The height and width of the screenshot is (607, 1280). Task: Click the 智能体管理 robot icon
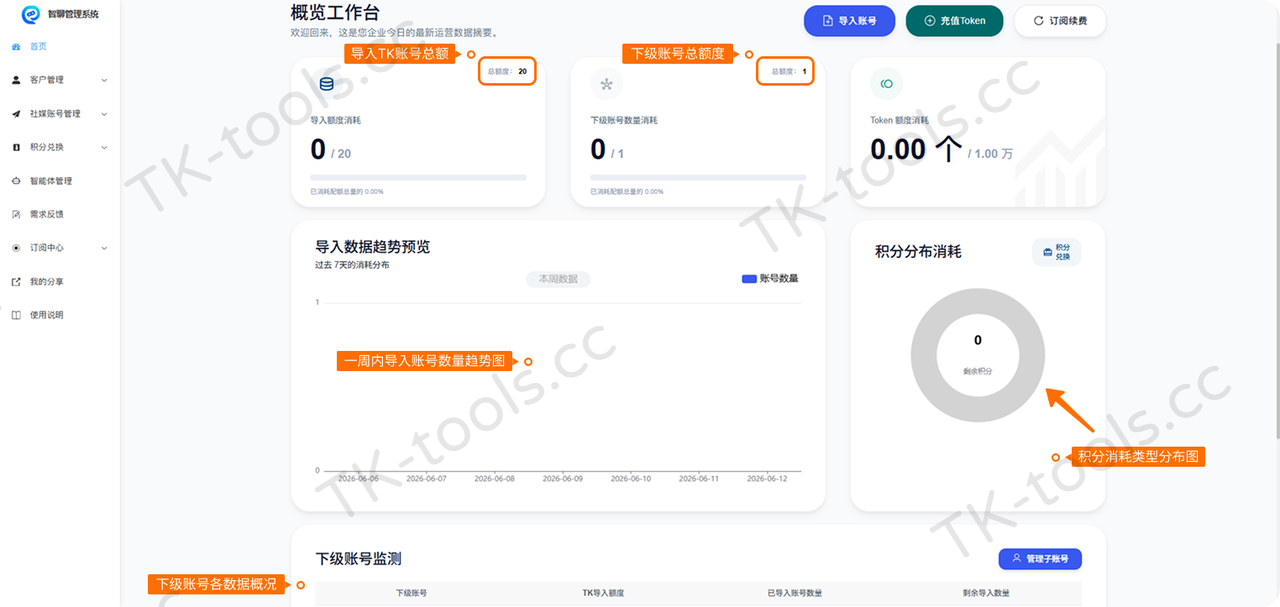click(x=16, y=181)
